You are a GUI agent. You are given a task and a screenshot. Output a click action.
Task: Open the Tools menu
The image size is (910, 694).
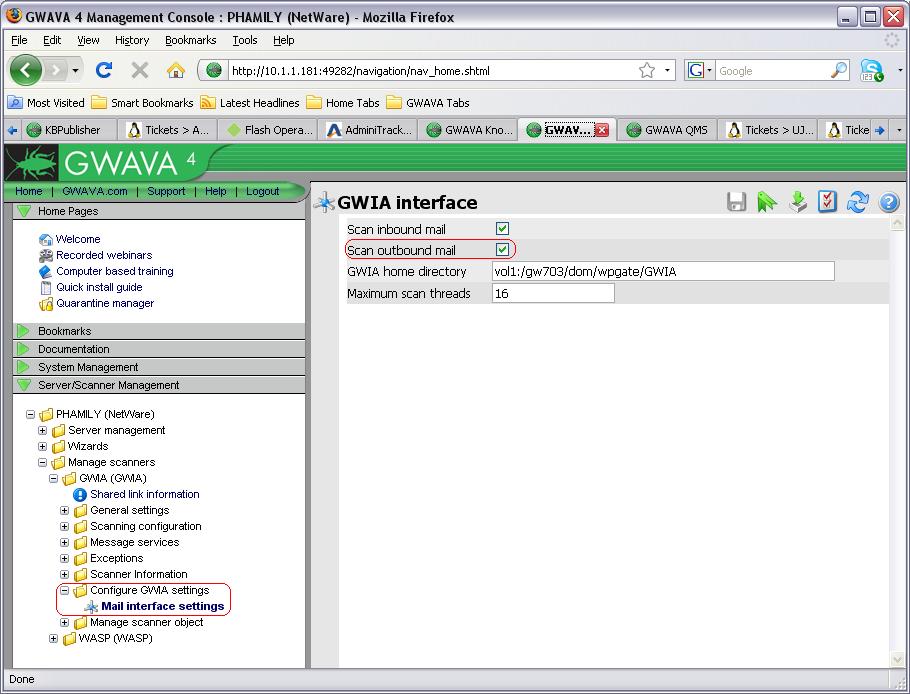coord(245,40)
